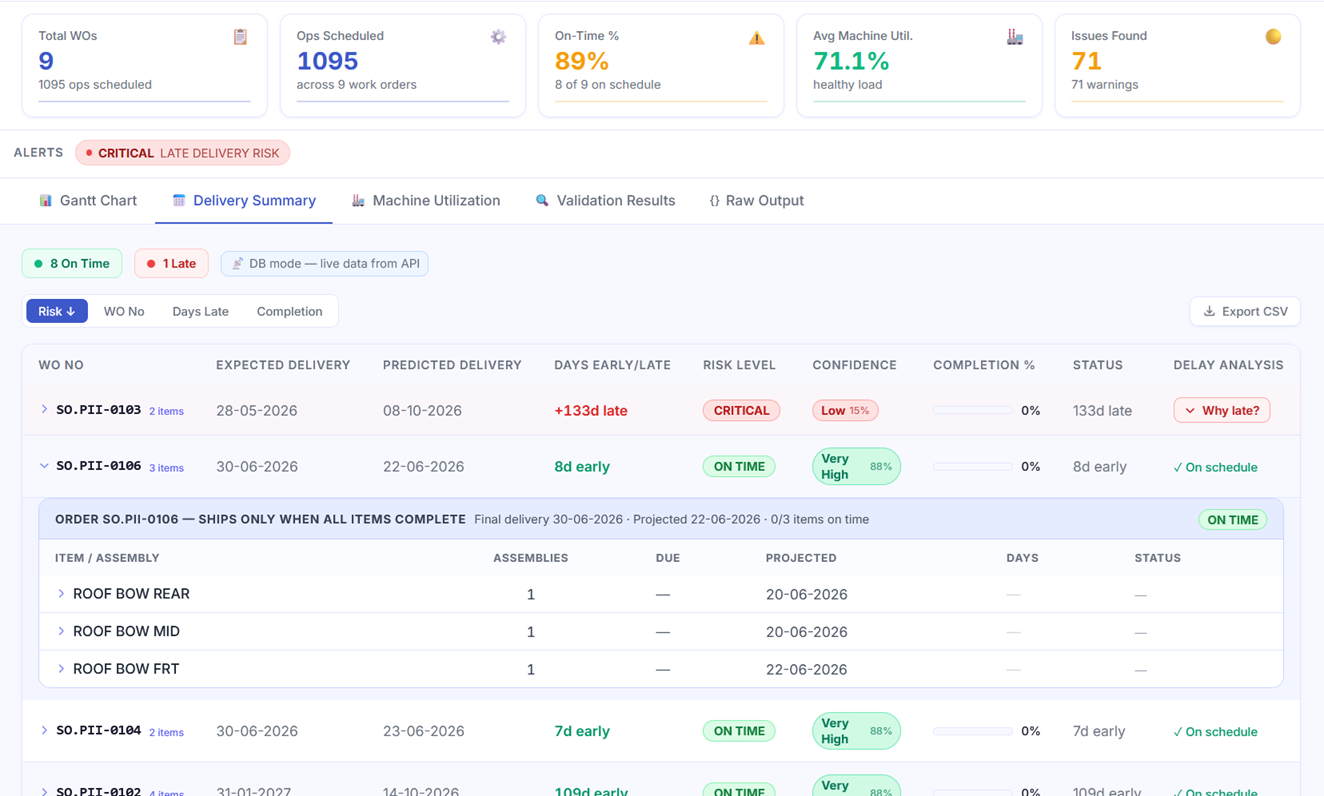Click the Validation Results magnifier icon
Viewport: 1324px width, 796px height.
[542, 200]
